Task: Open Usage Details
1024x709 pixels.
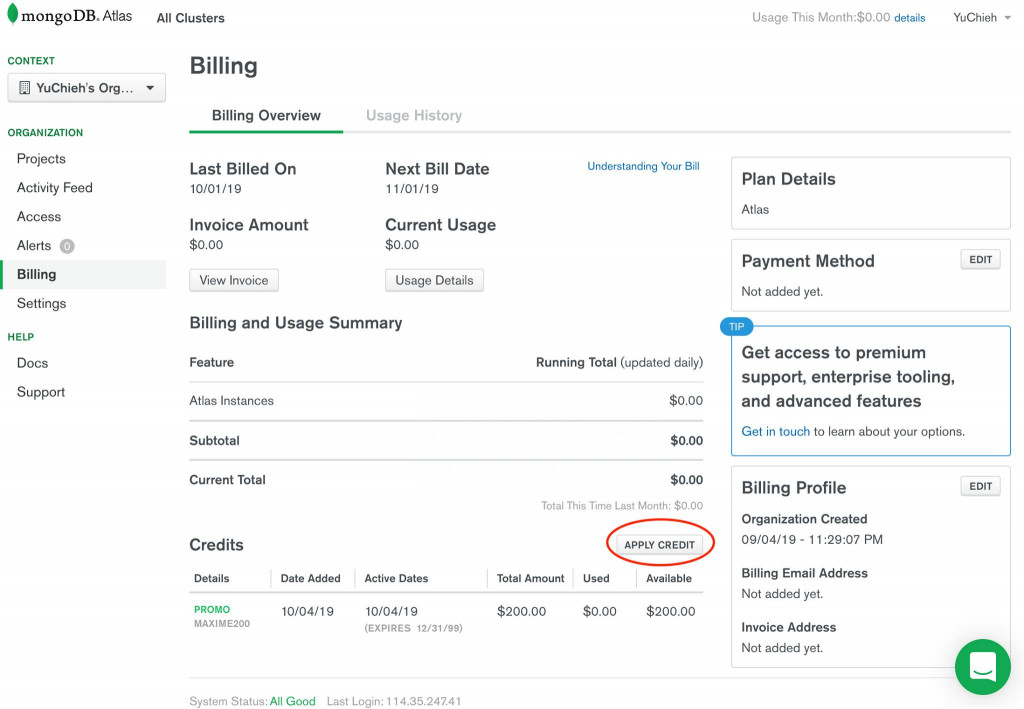Action: tap(434, 281)
